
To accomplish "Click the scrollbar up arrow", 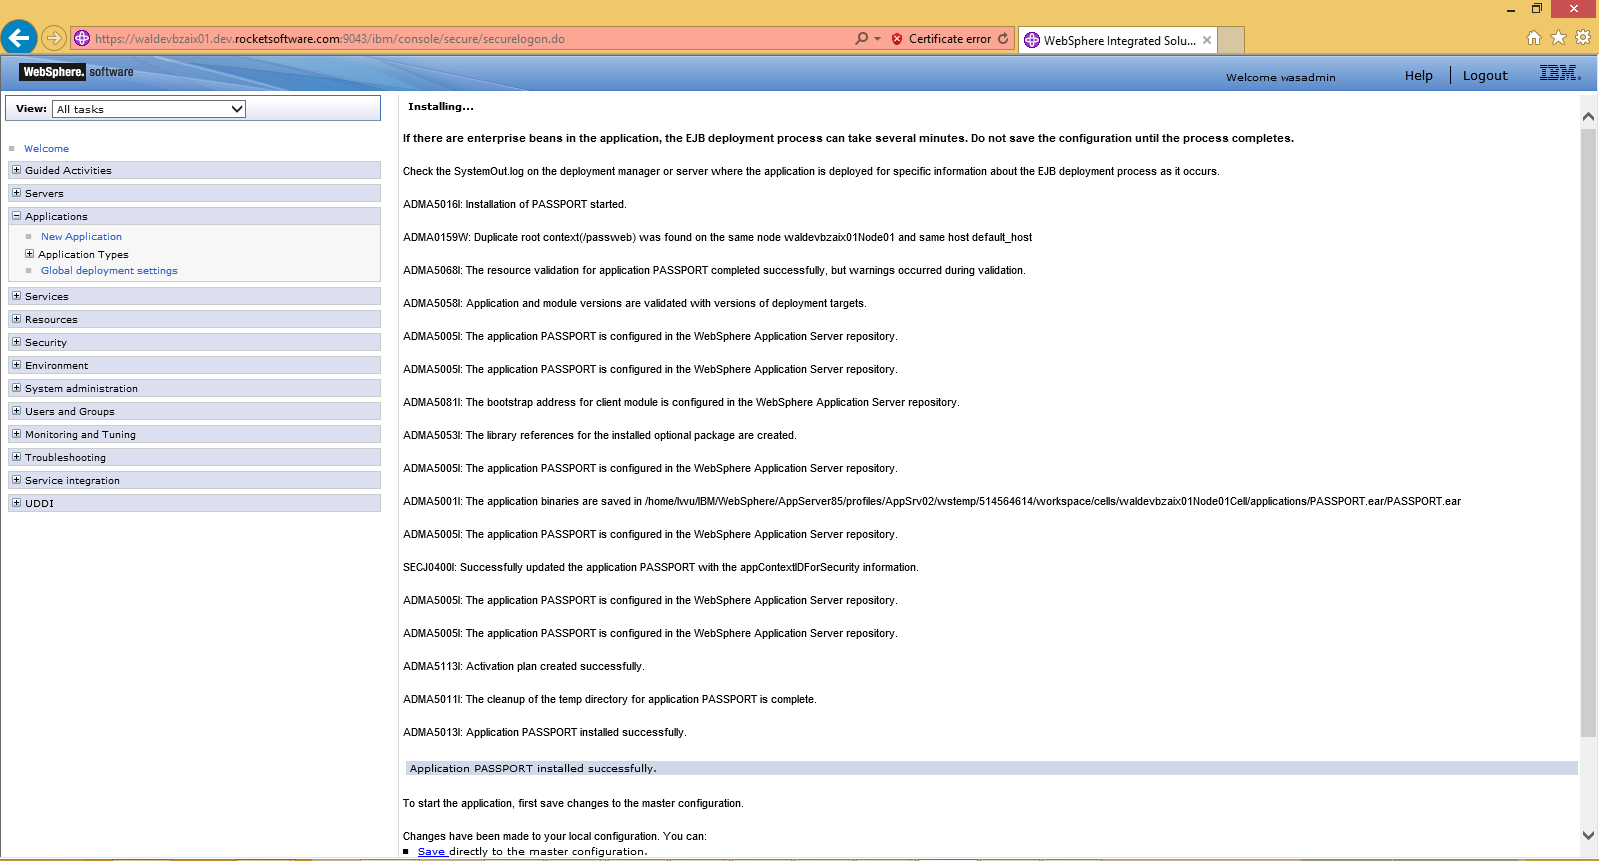I will tap(1588, 116).
